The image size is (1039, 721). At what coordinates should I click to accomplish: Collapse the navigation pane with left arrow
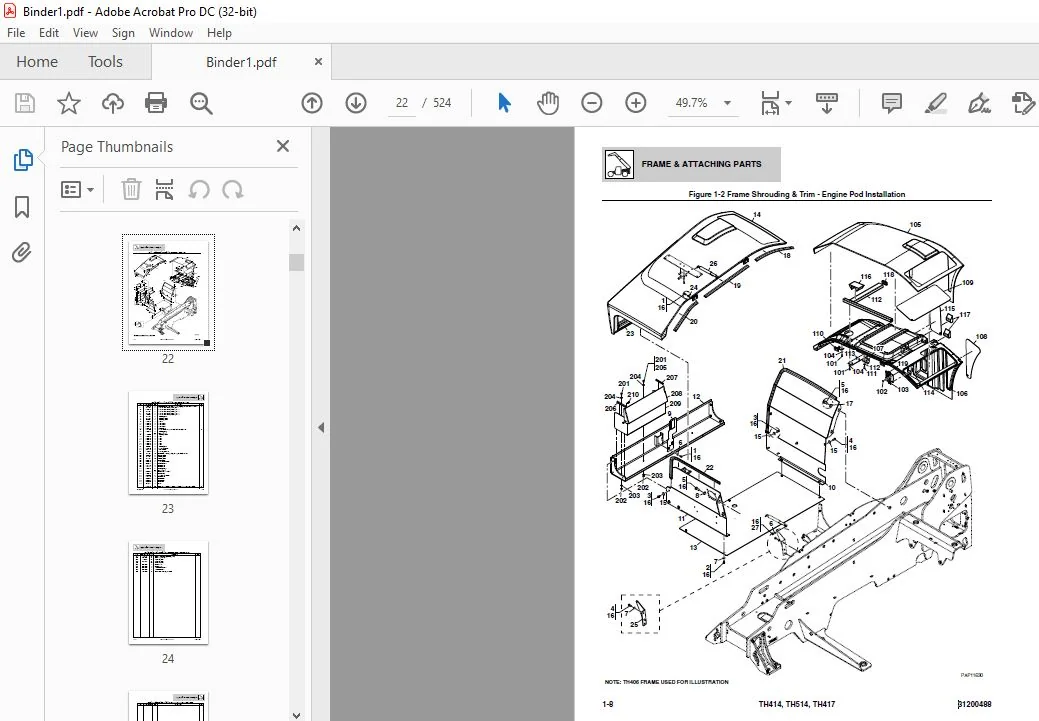[321, 427]
